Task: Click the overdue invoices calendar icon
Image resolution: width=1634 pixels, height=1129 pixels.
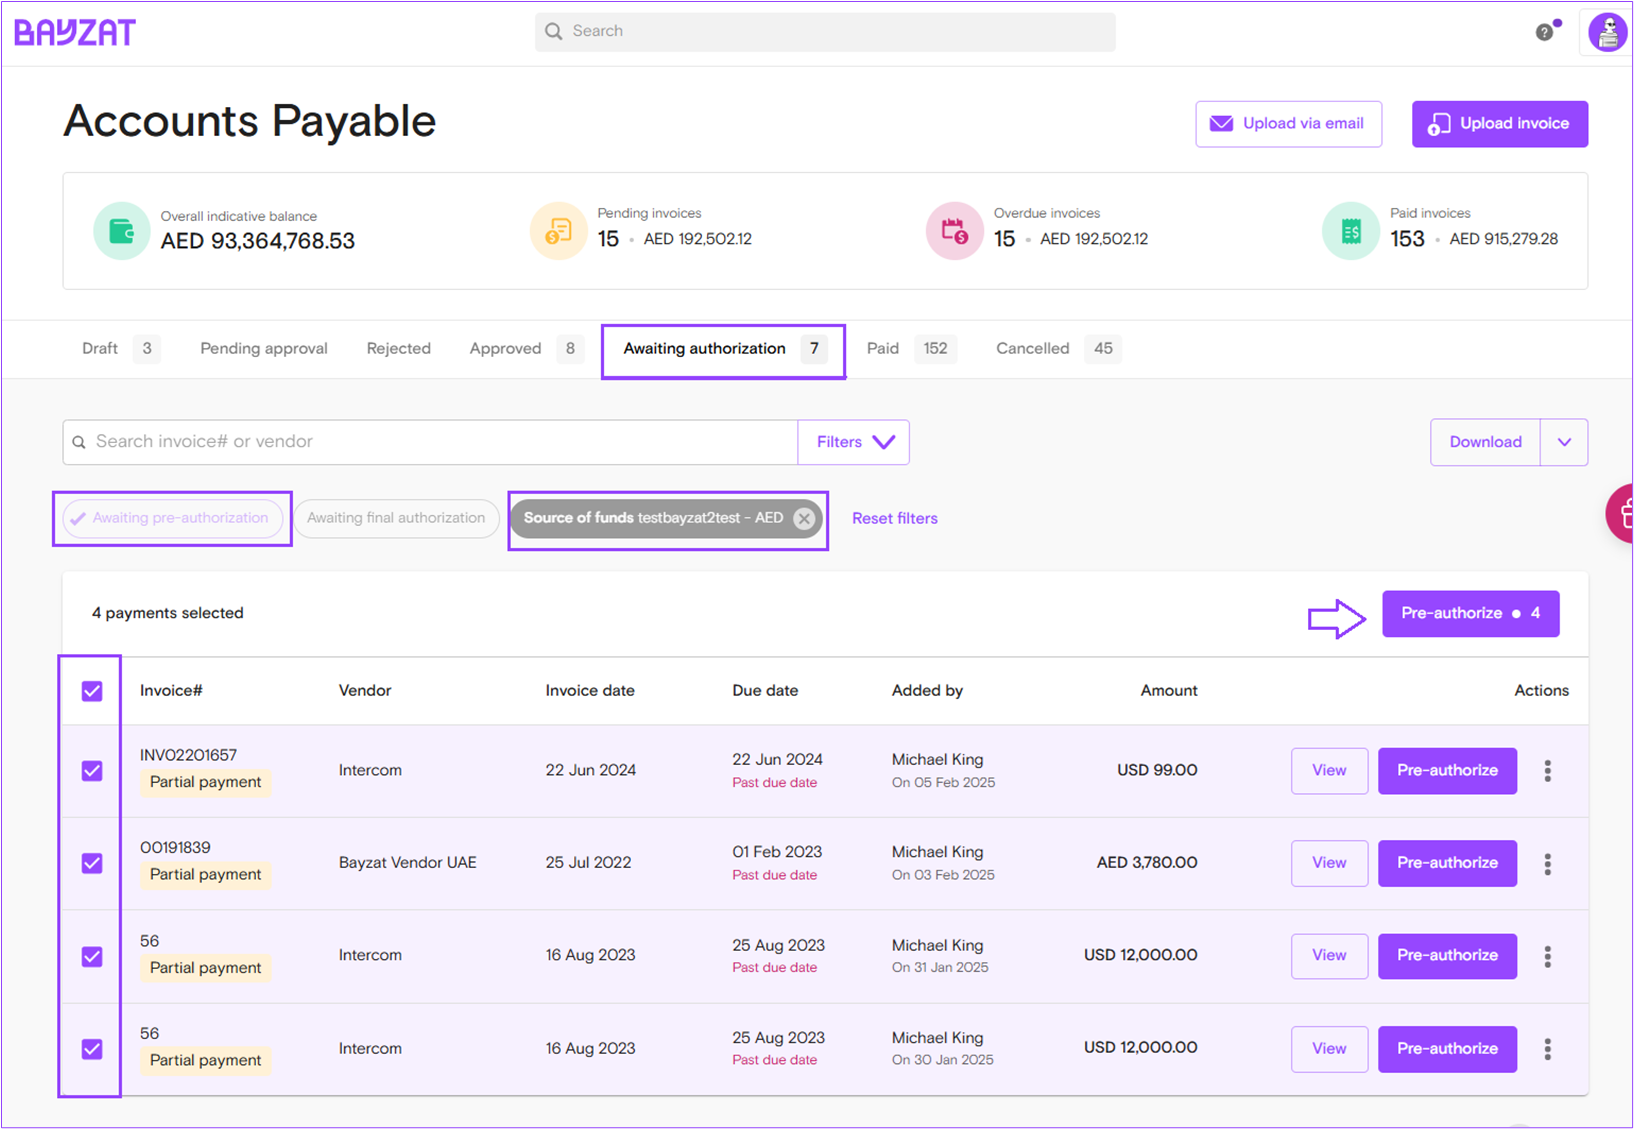Action: coord(954,231)
